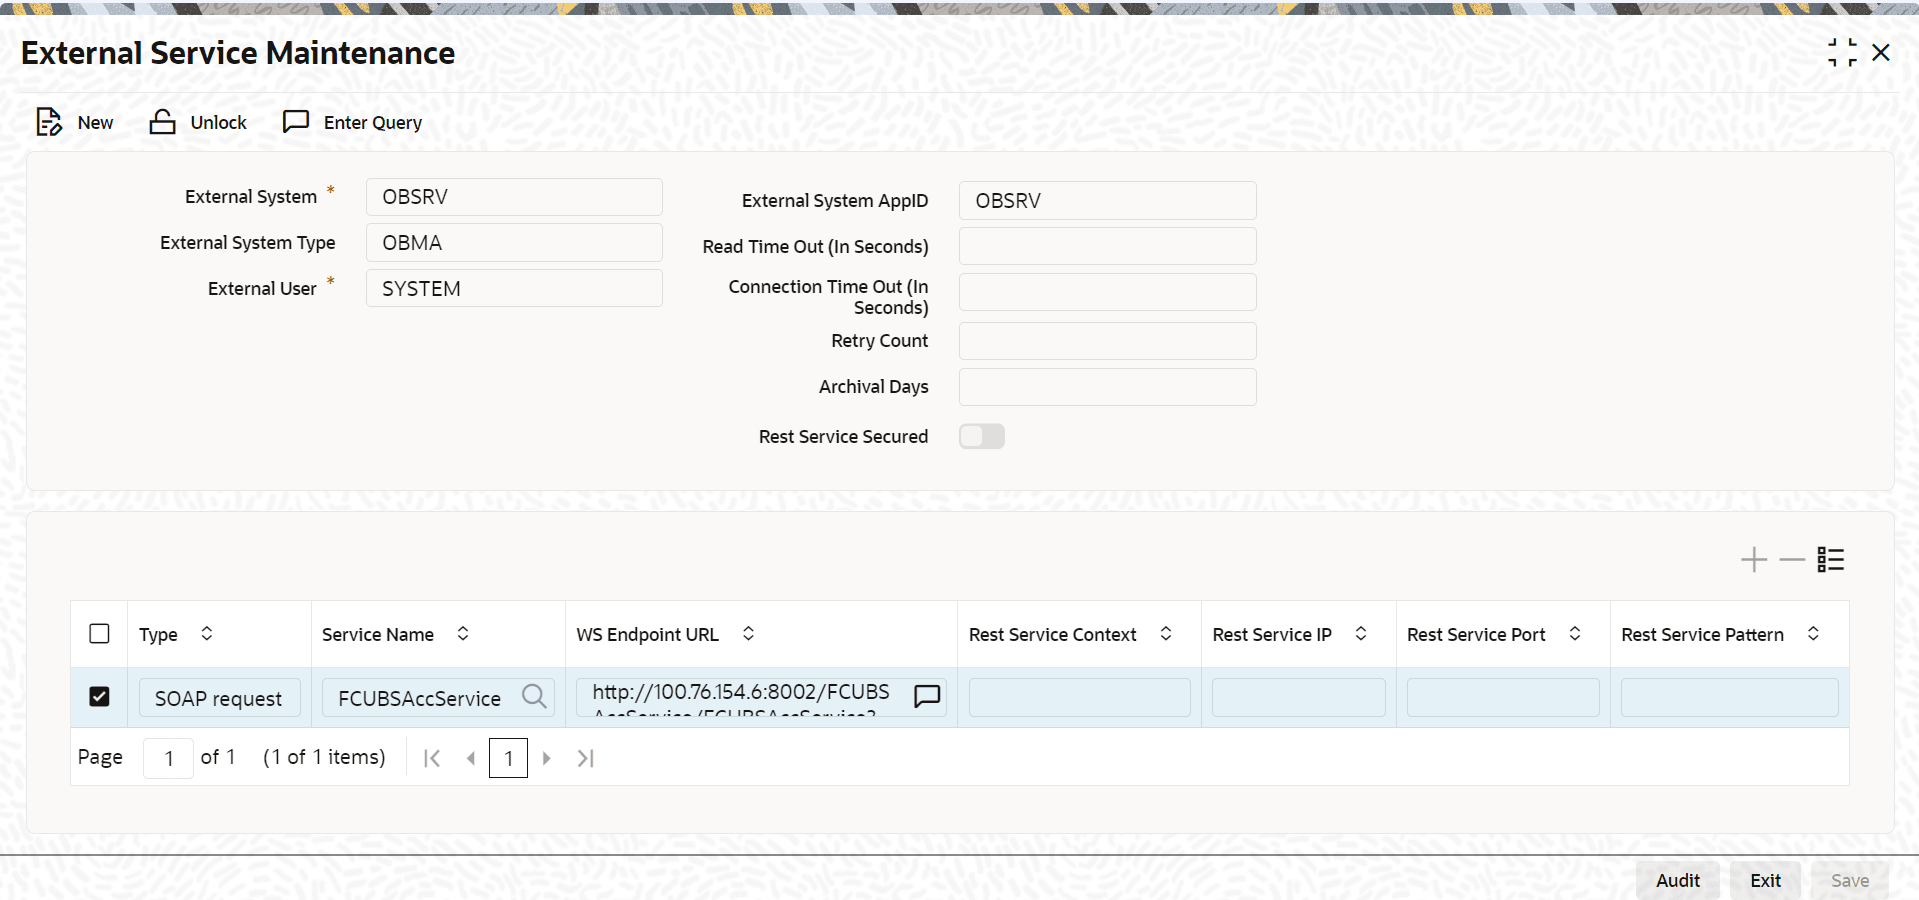Uncheck the SOAP request row checkbox
This screenshot has height=900, width=1919.
(99, 696)
